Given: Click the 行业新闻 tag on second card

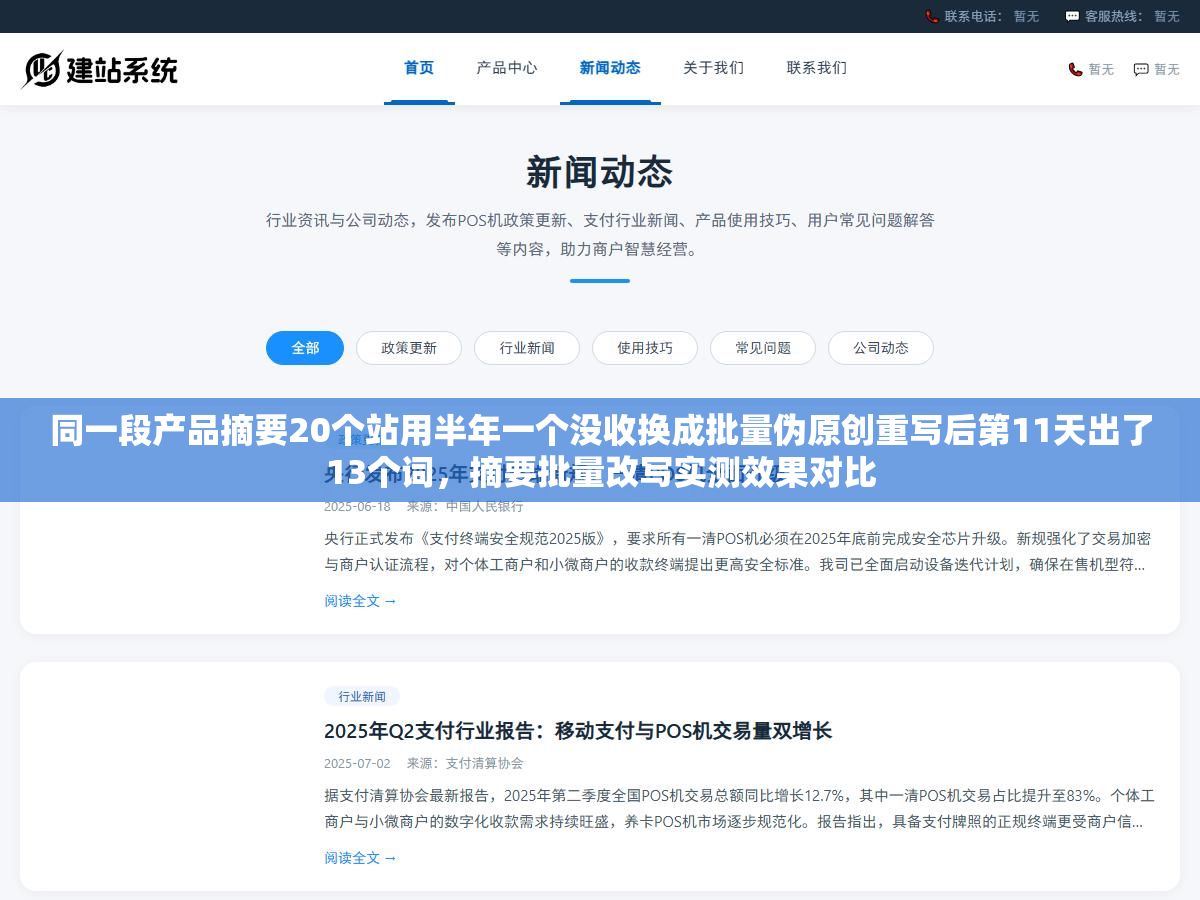Looking at the screenshot, I should [362, 696].
